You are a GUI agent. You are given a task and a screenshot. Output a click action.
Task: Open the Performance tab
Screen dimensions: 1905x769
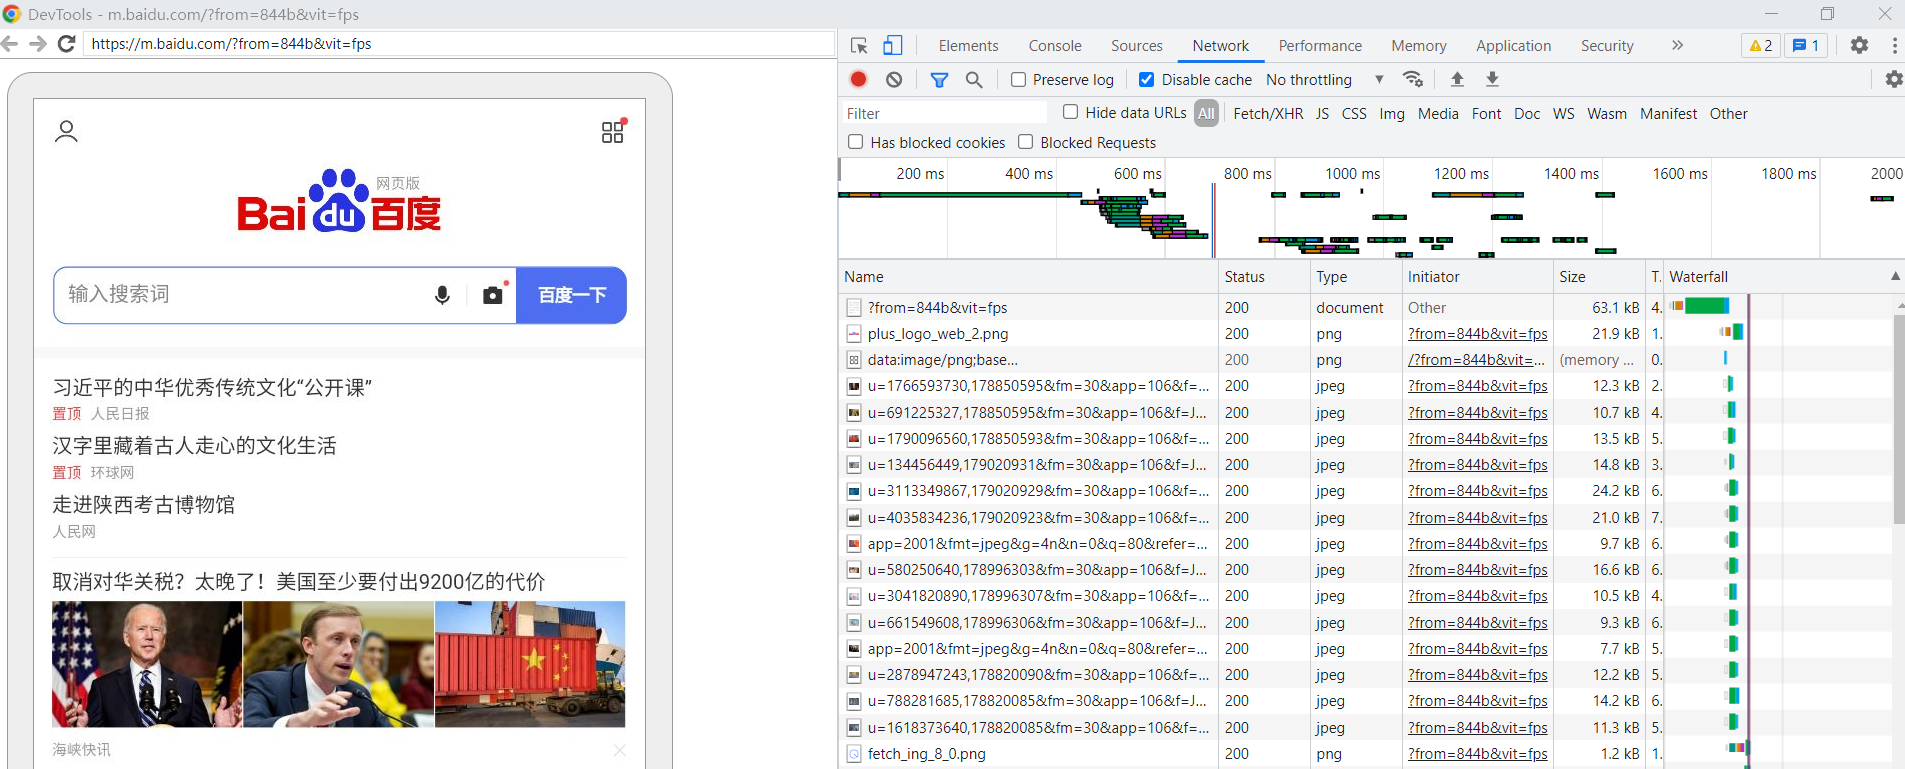[1320, 46]
